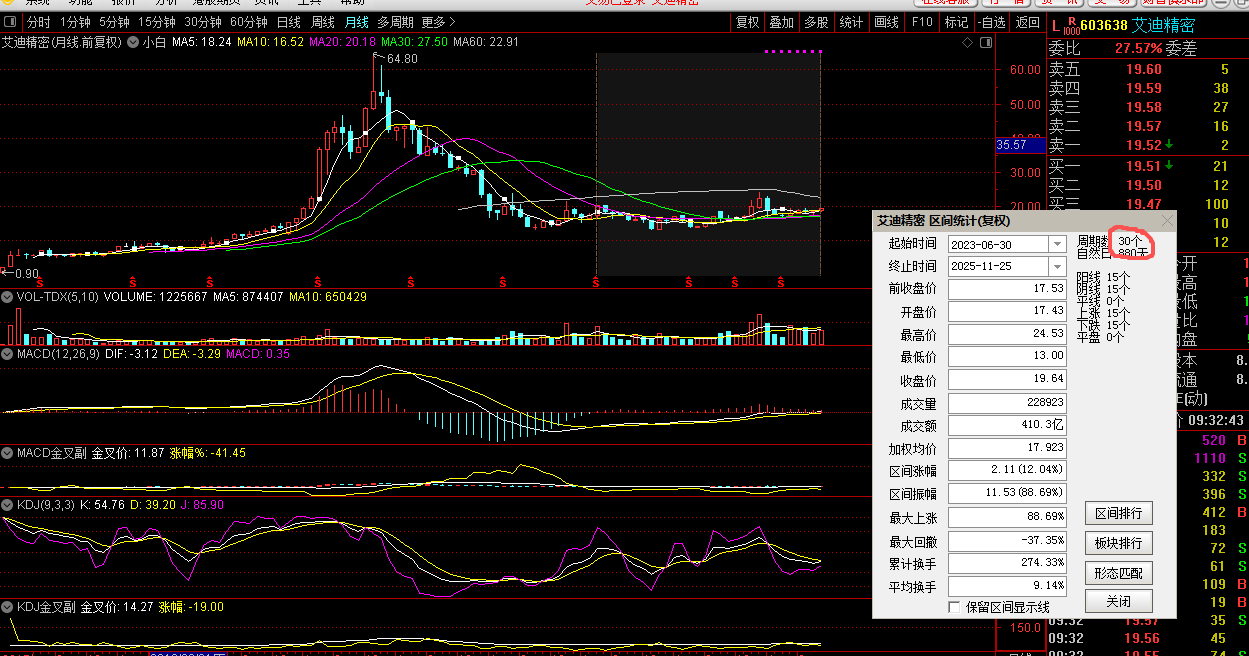Image resolution: width=1249 pixels, height=656 pixels.
Task: Click the arrow icon next to KDJ(9,3,3)
Action: (x=8, y=505)
